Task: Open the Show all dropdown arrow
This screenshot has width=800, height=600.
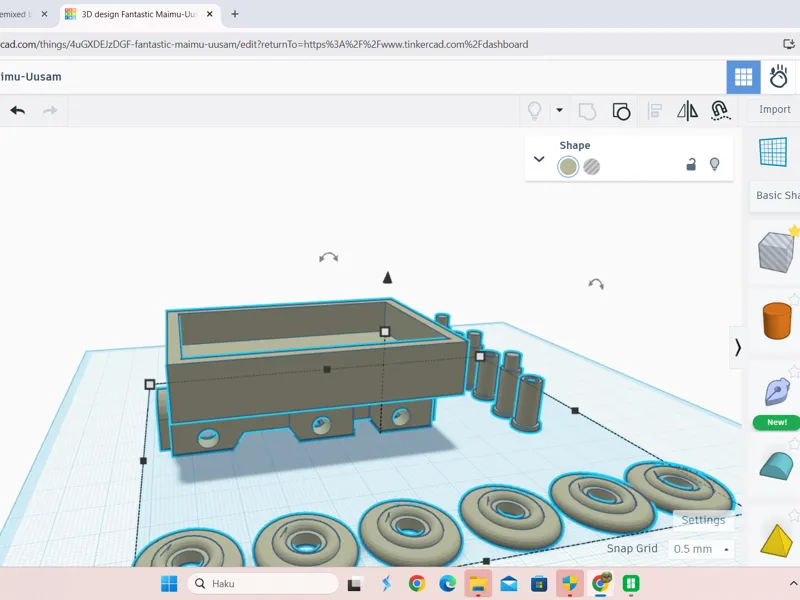Action: coord(559,110)
